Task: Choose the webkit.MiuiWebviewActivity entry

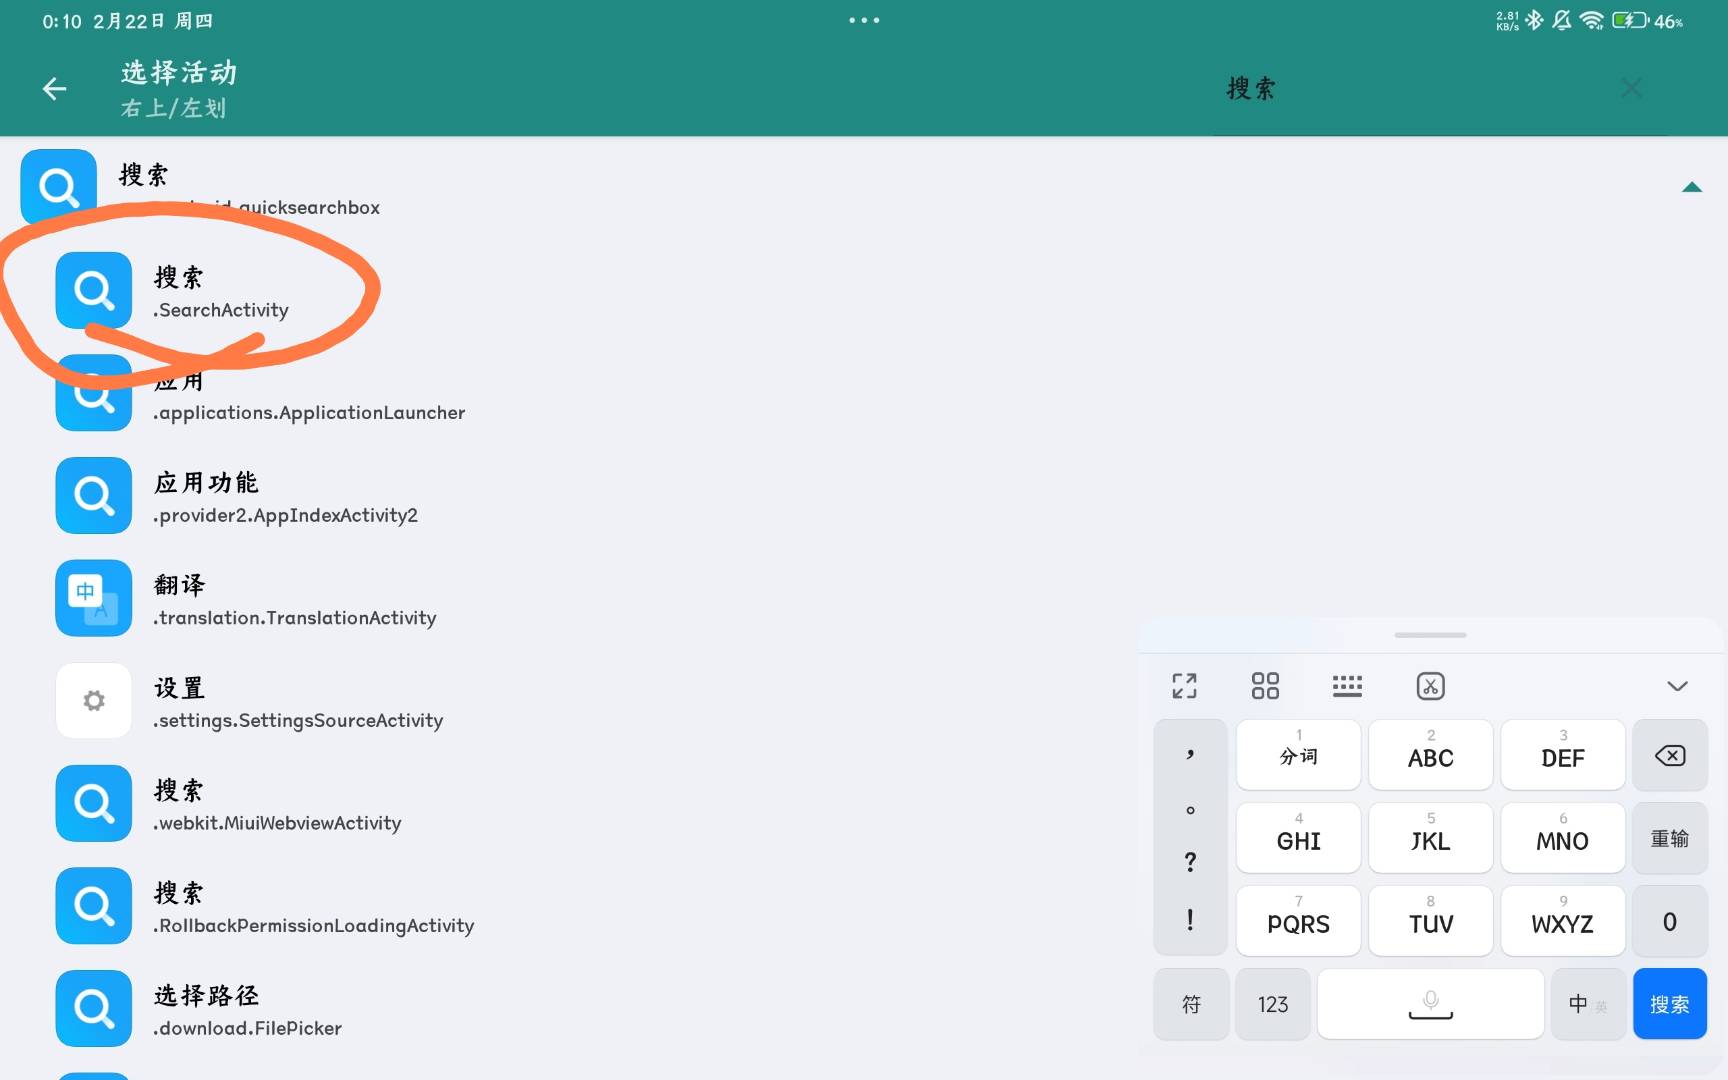Action: tap(277, 806)
